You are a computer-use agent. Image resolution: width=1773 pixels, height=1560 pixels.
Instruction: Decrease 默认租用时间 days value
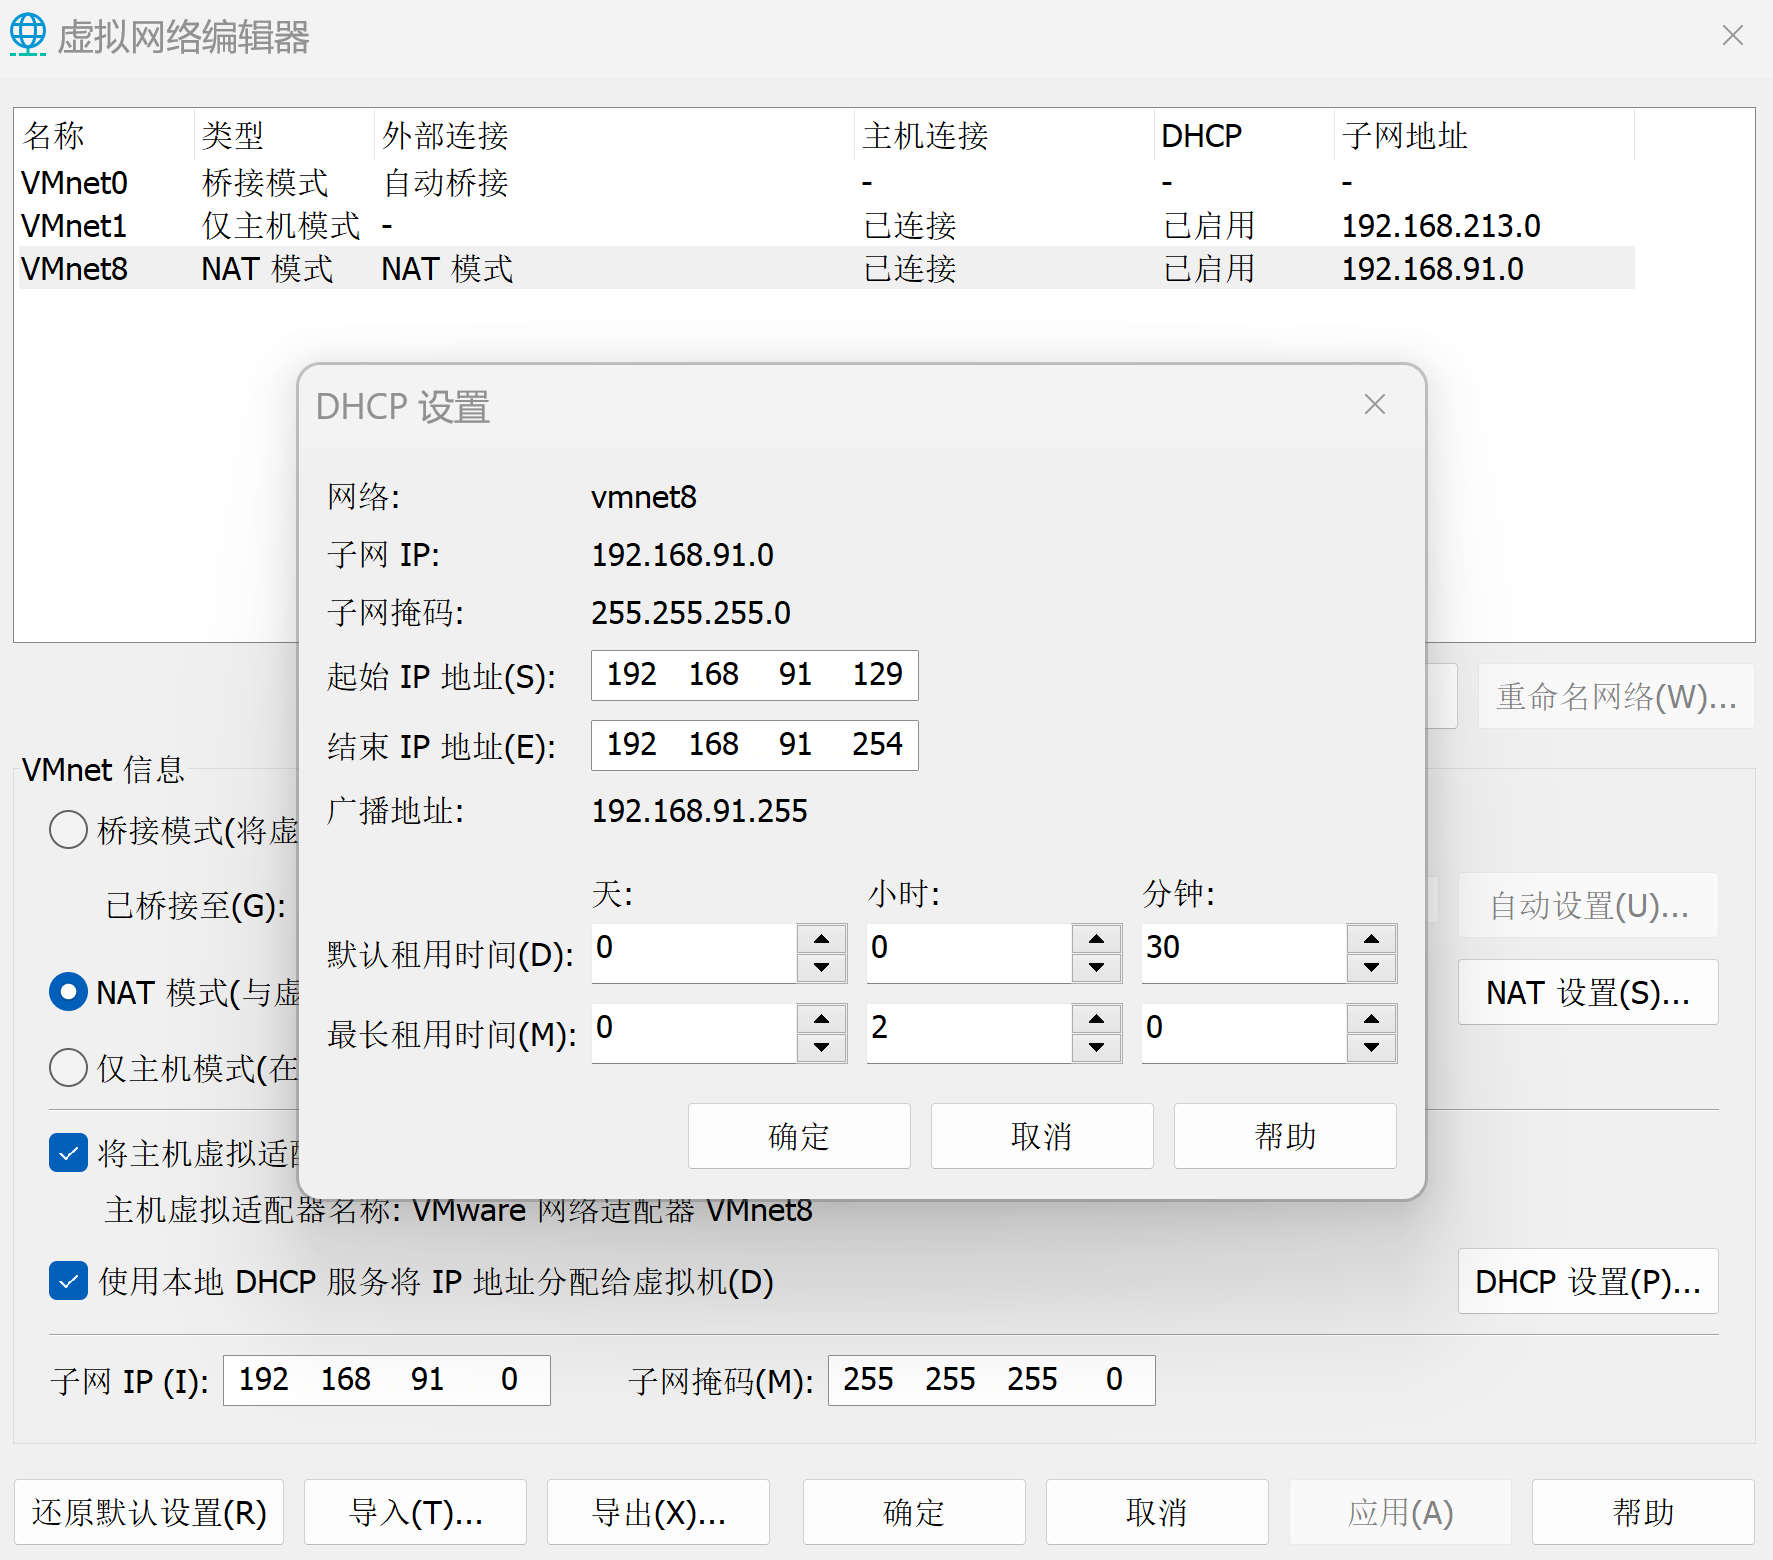822,967
